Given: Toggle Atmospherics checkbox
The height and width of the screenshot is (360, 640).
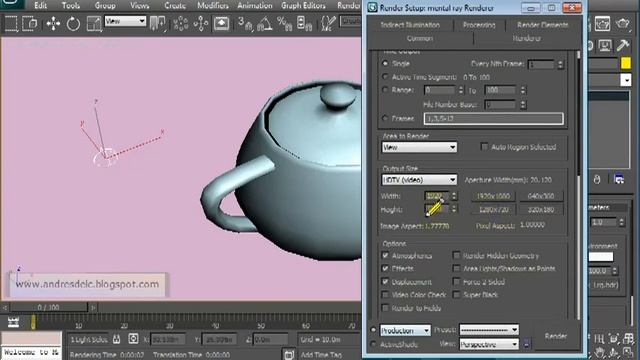Looking at the screenshot, I should point(385,256).
